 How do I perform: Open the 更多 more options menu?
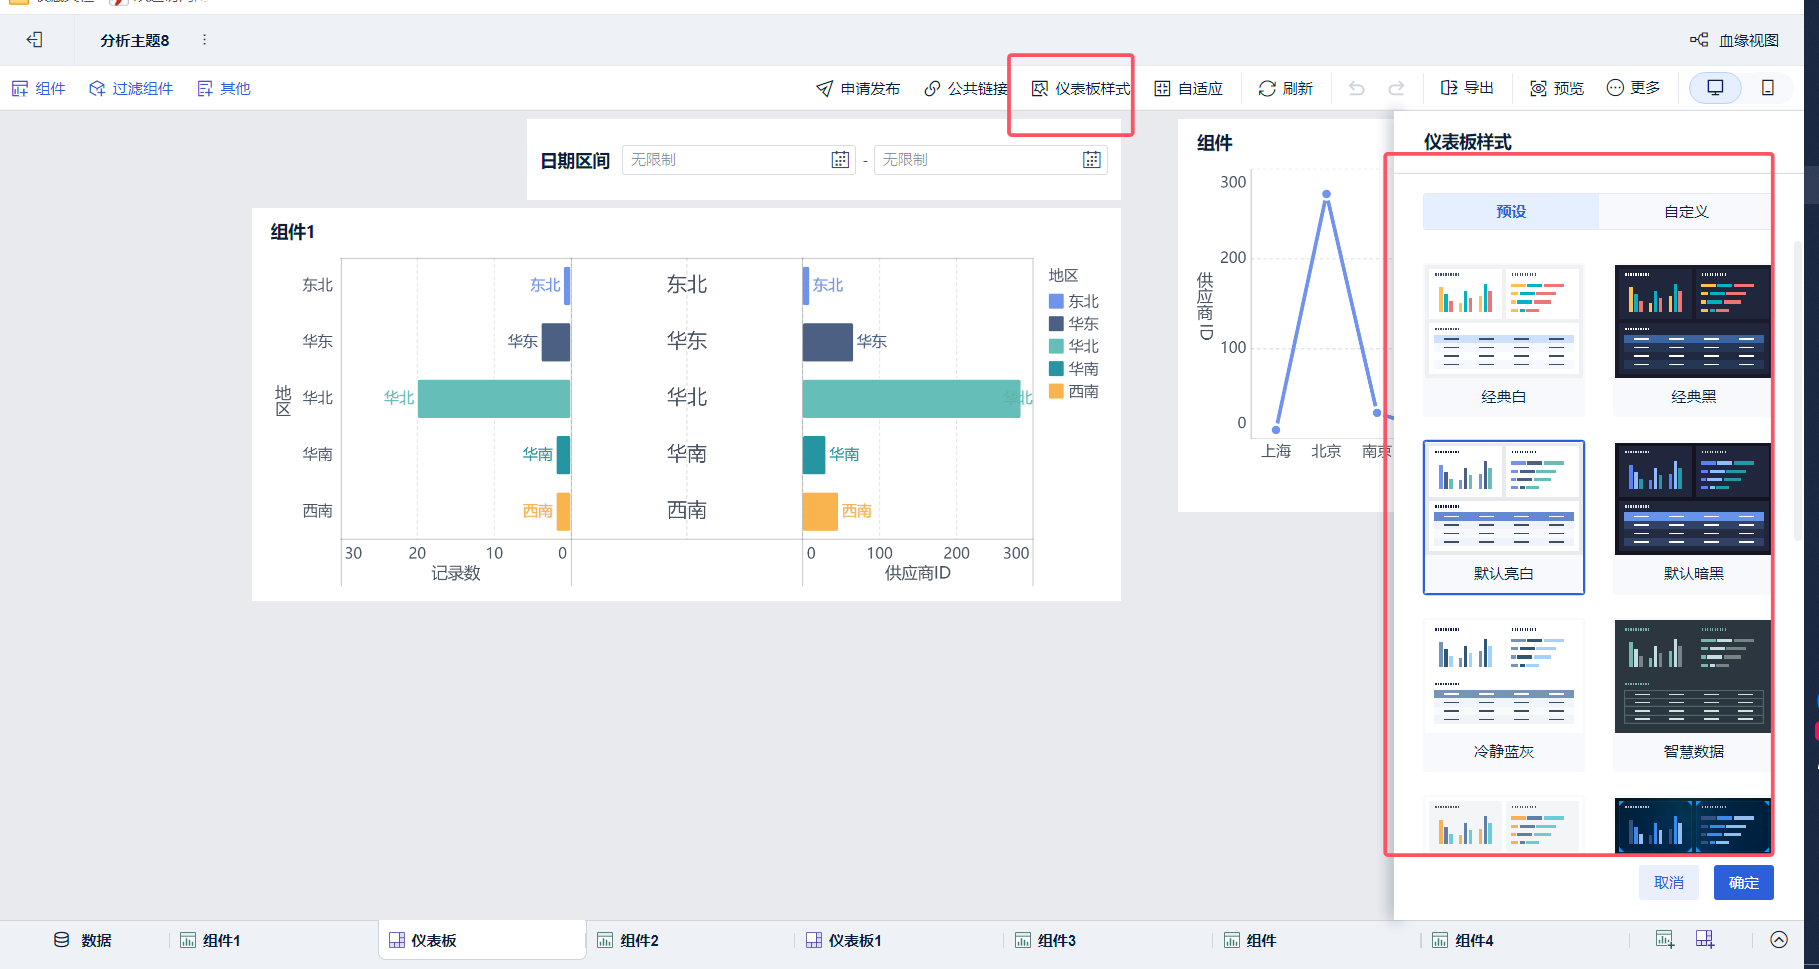[x=1632, y=88]
